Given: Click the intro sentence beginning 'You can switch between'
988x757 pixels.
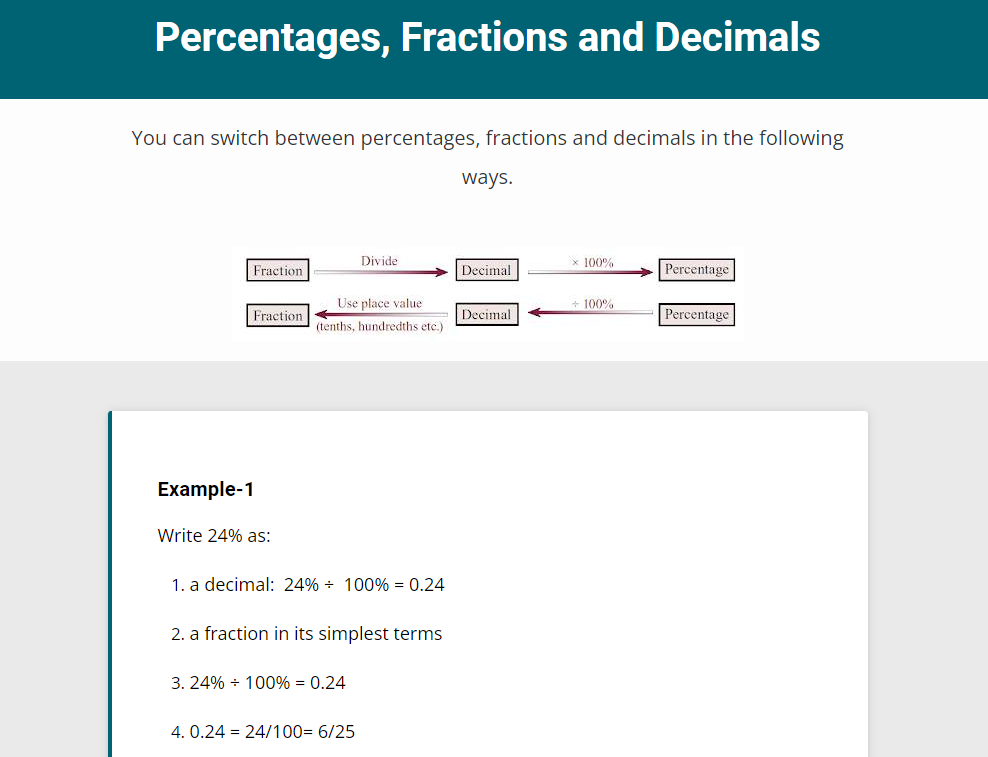Looking at the screenshot, I should (x=487, y=138).
